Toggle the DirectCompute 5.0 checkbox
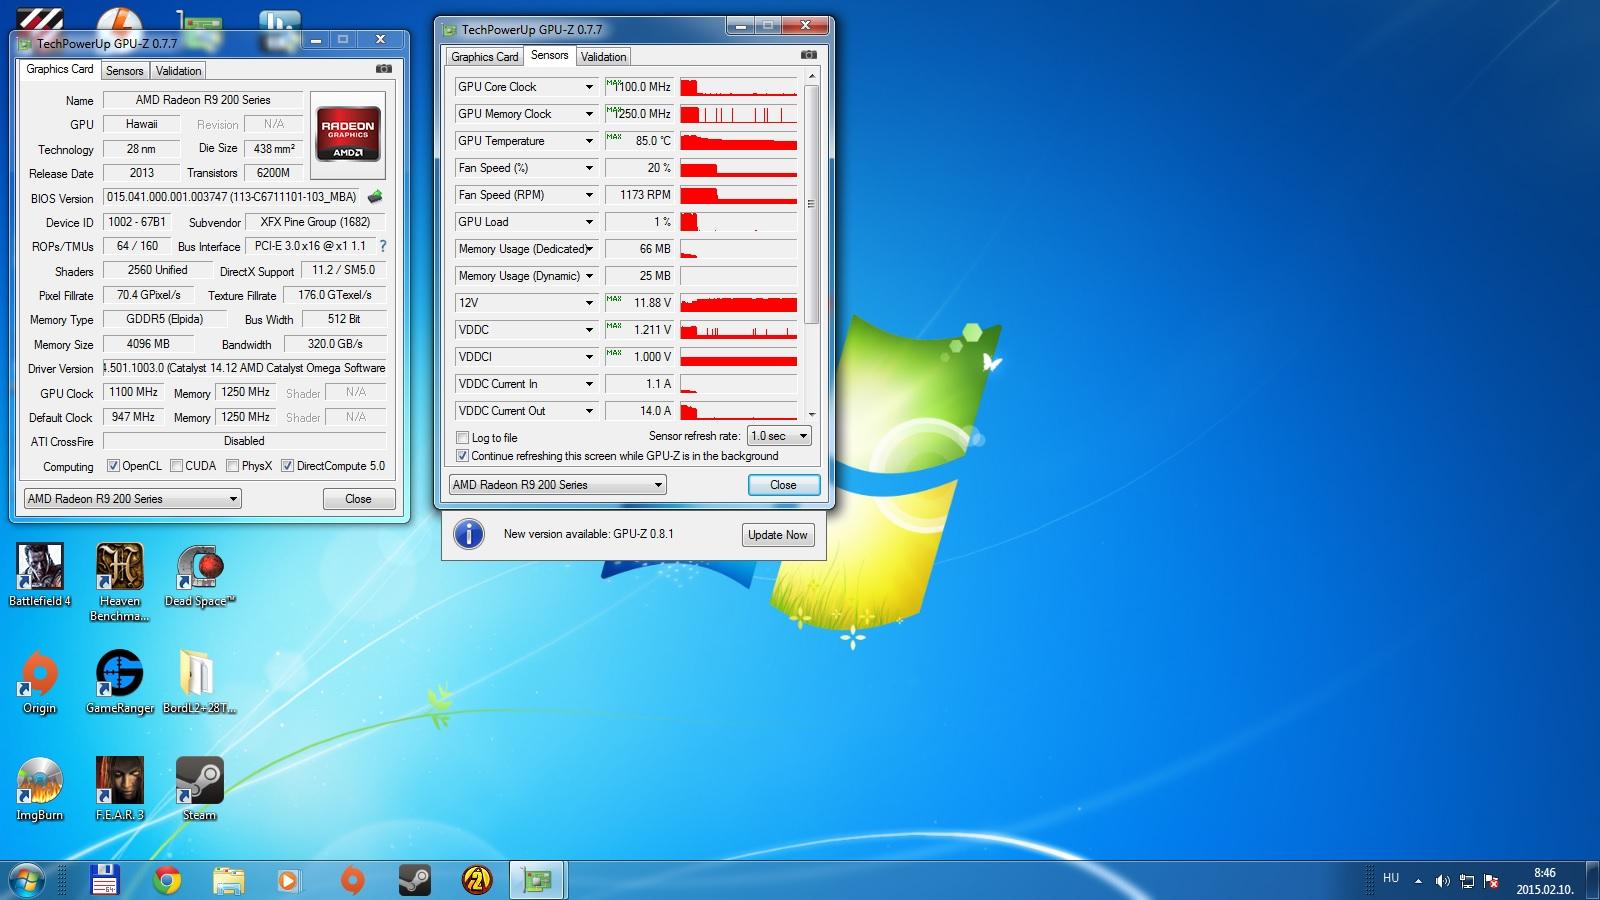 point(287,465)
